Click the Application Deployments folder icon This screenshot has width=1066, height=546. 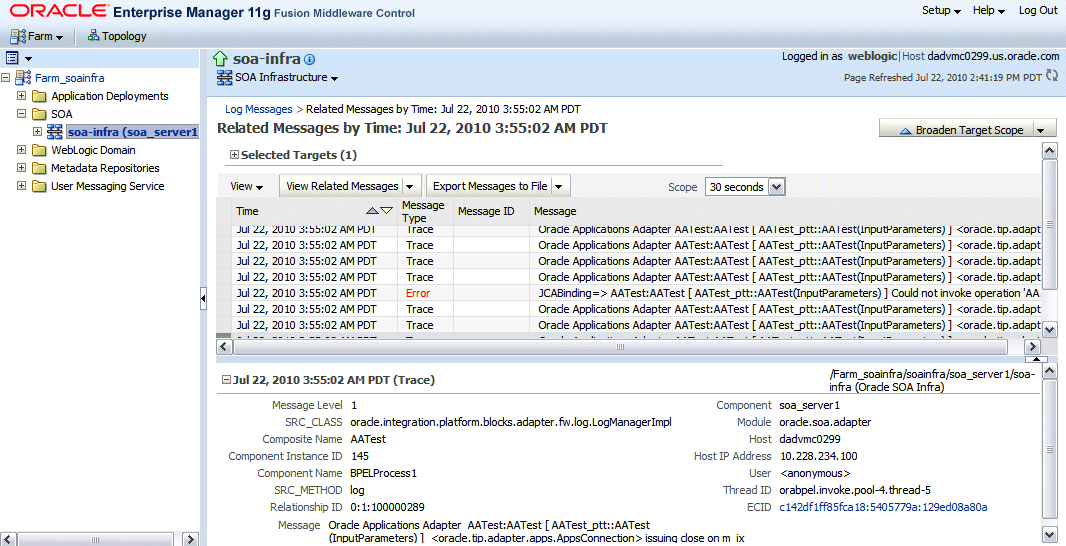click(39, 97)
